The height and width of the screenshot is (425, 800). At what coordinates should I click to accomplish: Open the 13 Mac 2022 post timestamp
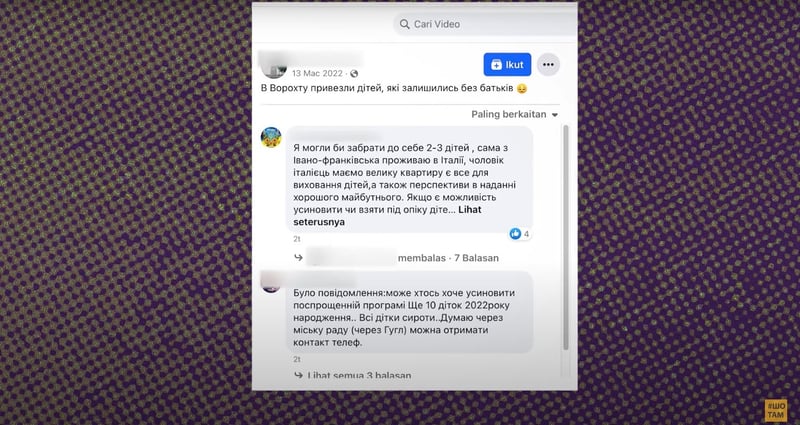coord(317,73)
